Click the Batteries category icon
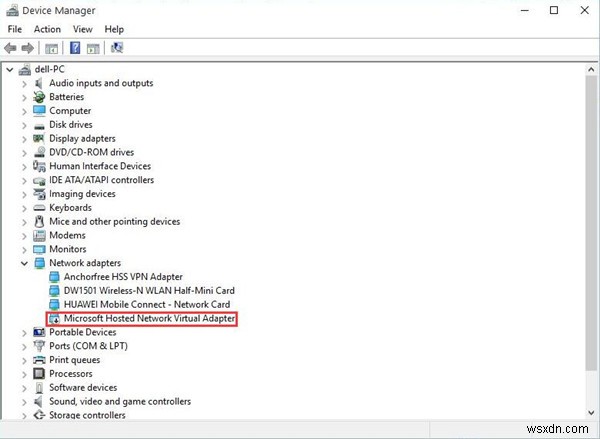Viewport: 600px width, 439px height. [39, 97]
